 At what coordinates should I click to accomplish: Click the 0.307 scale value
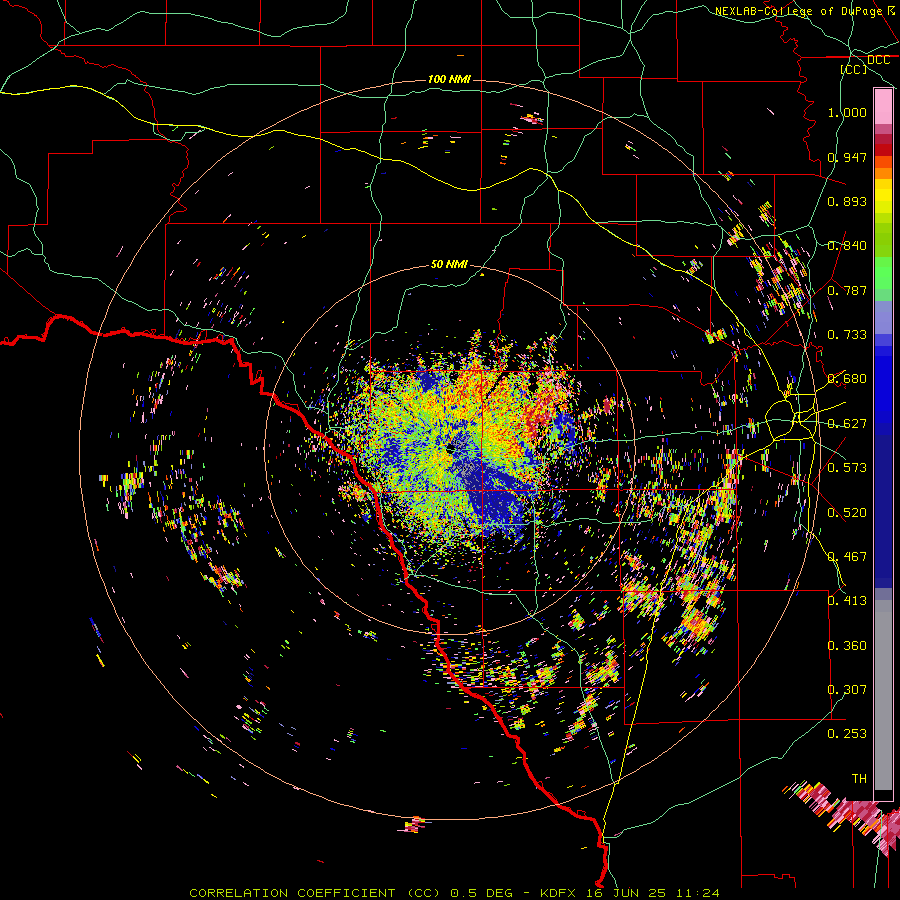847,690
